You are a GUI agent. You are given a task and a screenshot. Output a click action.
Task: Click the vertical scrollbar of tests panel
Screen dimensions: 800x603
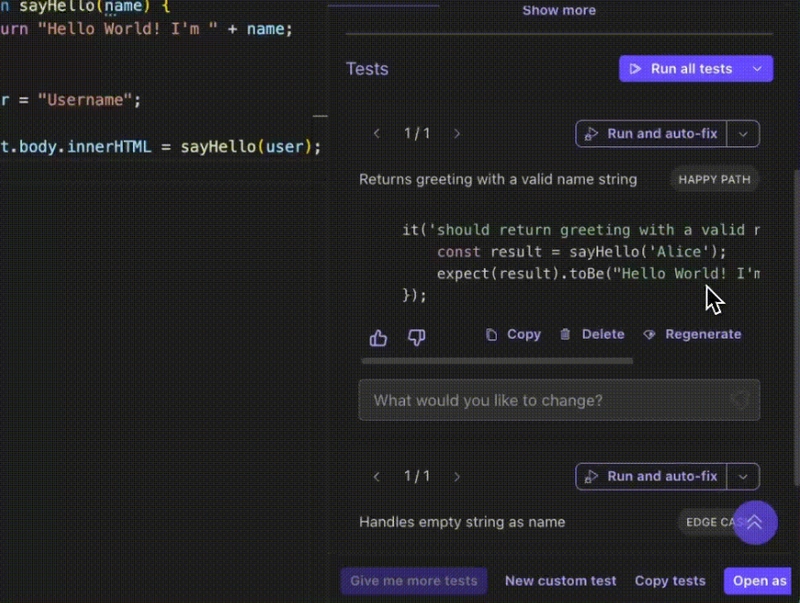pyautogui.click(x=796, y=326)
